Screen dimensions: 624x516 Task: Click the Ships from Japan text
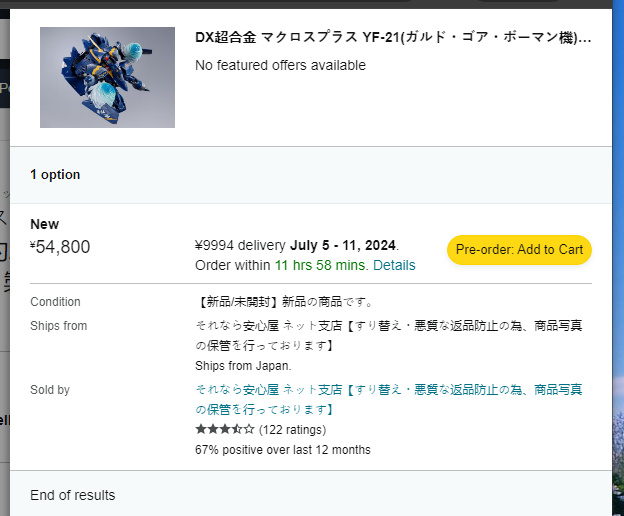[243, 366]
